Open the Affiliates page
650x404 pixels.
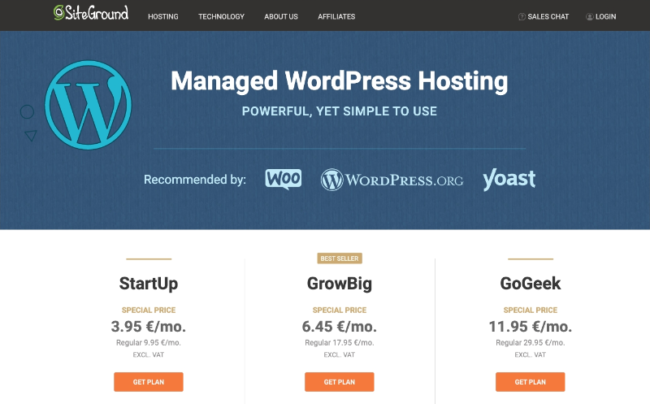336,17
